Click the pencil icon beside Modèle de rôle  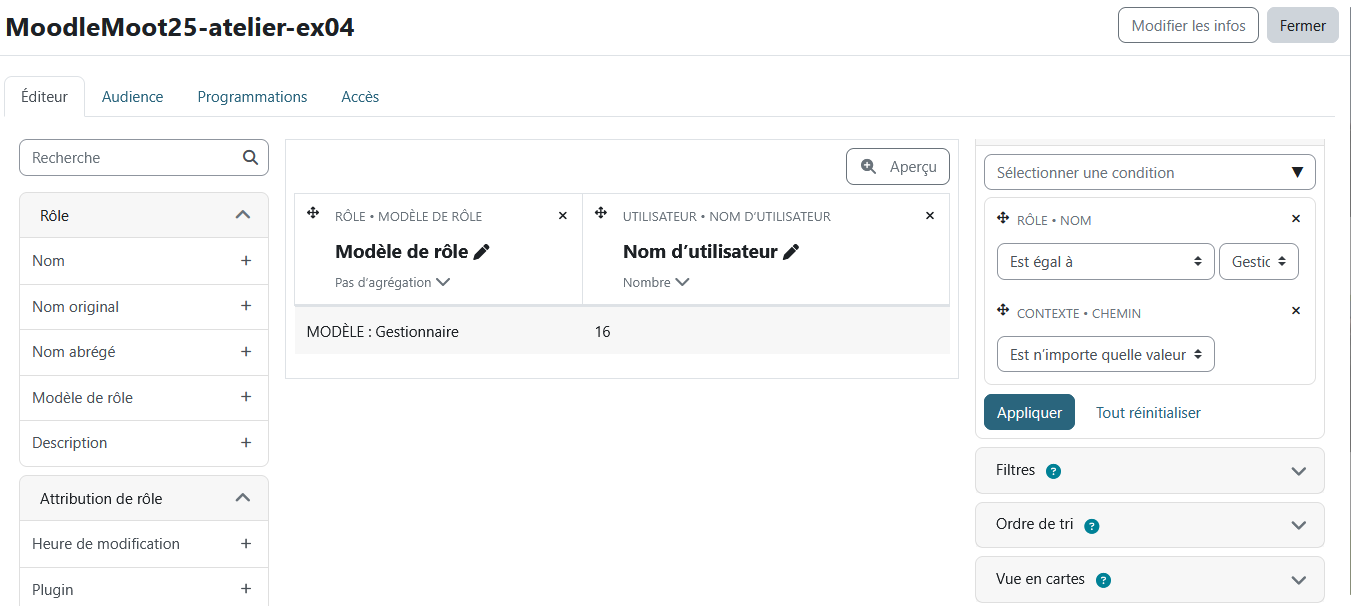click(x=483, y=252)
